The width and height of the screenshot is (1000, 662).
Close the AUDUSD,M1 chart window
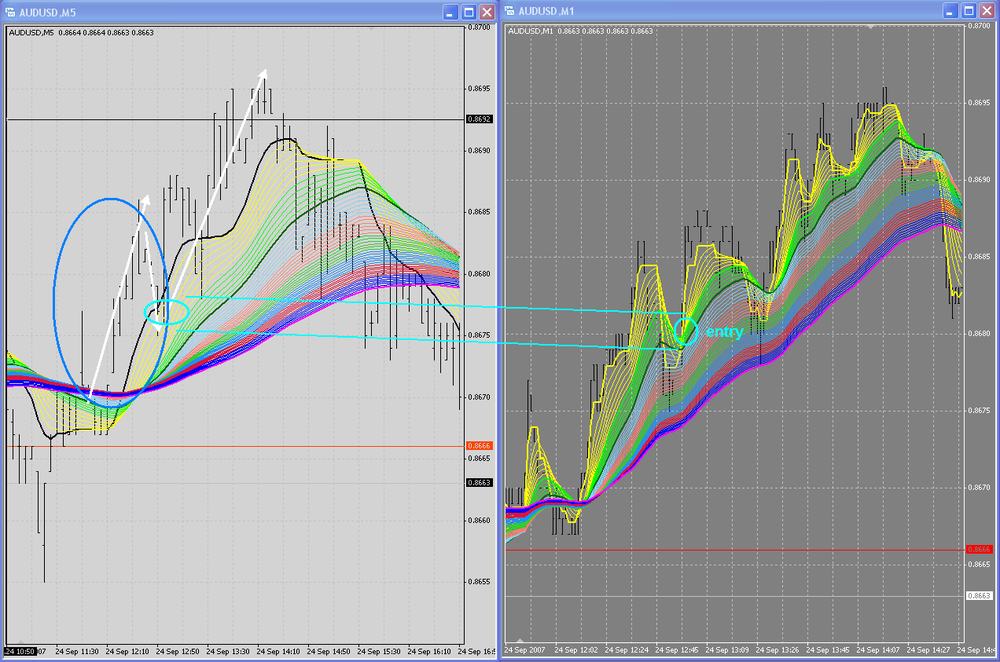tap(987, 11)
